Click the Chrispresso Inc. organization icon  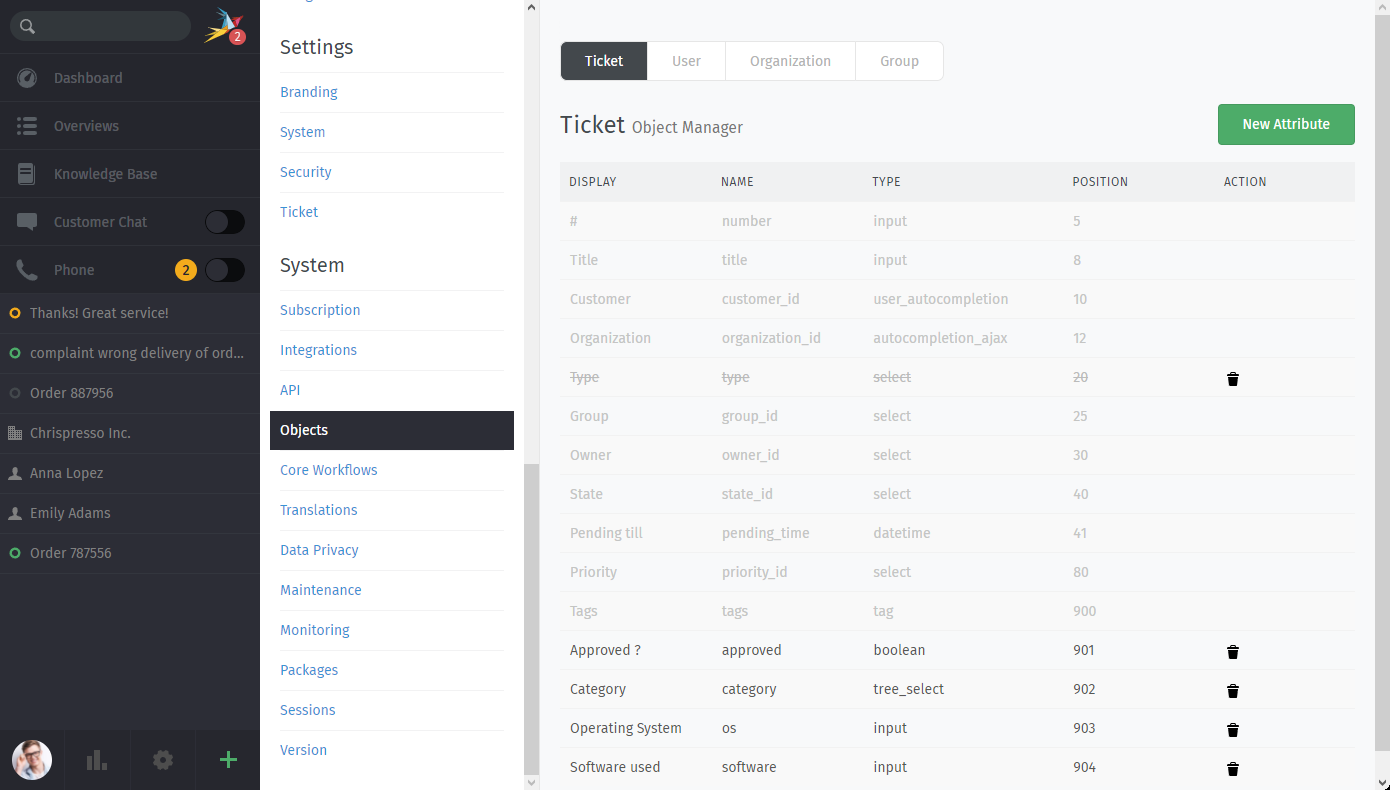[x=15, y=433]
